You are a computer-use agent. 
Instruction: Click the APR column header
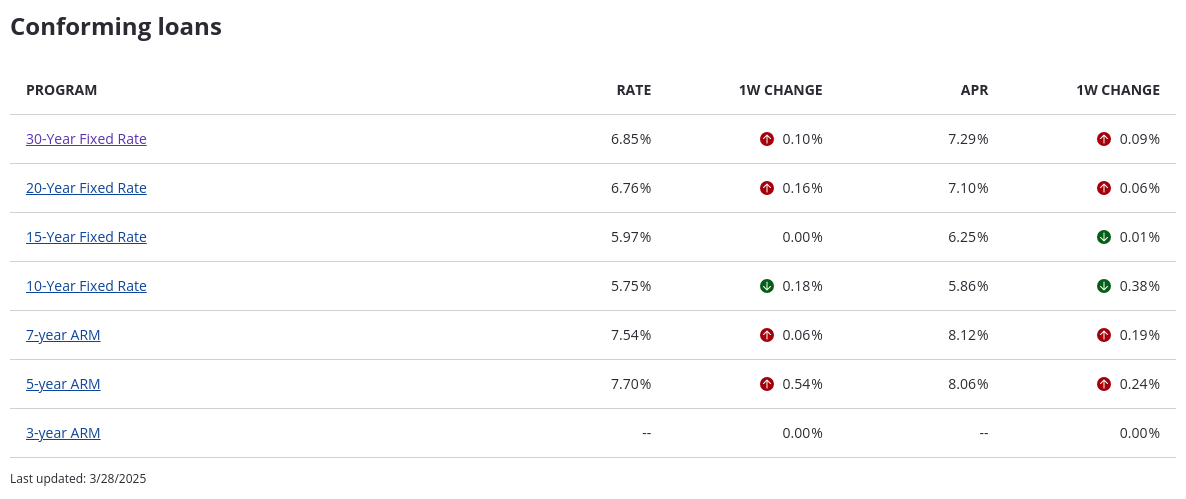pyautogui.click(x=974, y=90)
